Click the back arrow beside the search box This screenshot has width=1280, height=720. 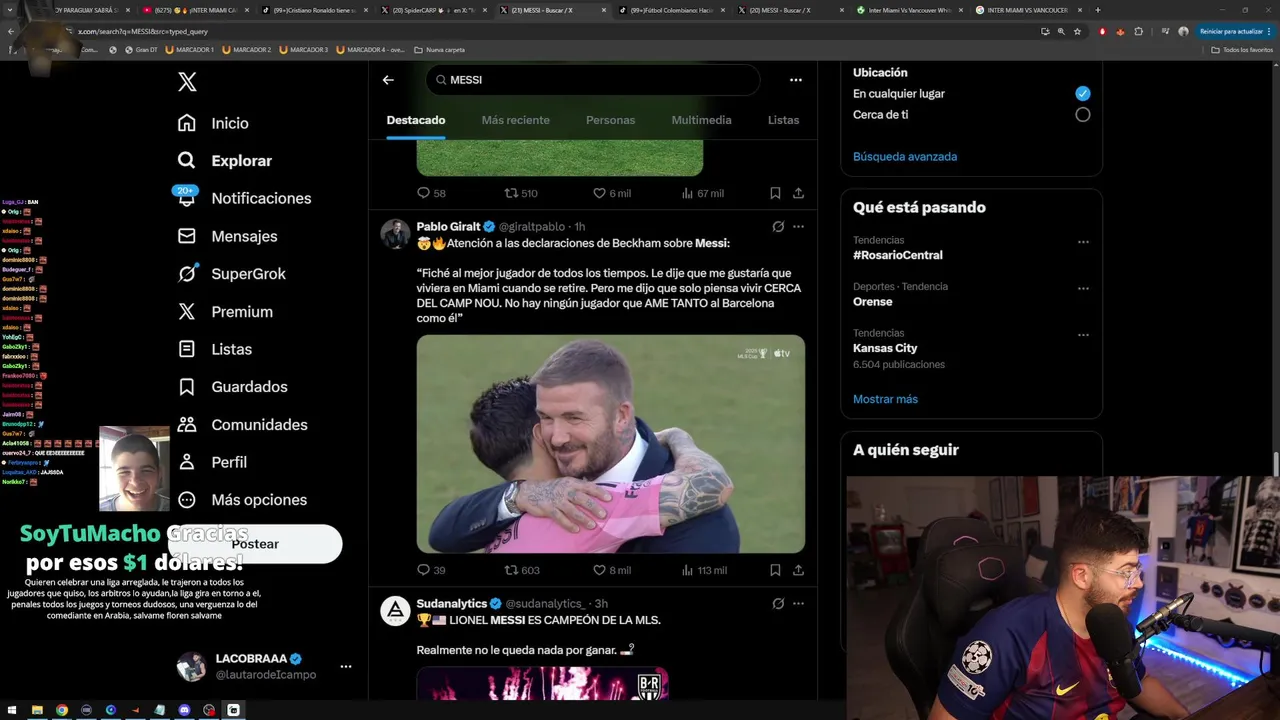click(x=388, y=80)
